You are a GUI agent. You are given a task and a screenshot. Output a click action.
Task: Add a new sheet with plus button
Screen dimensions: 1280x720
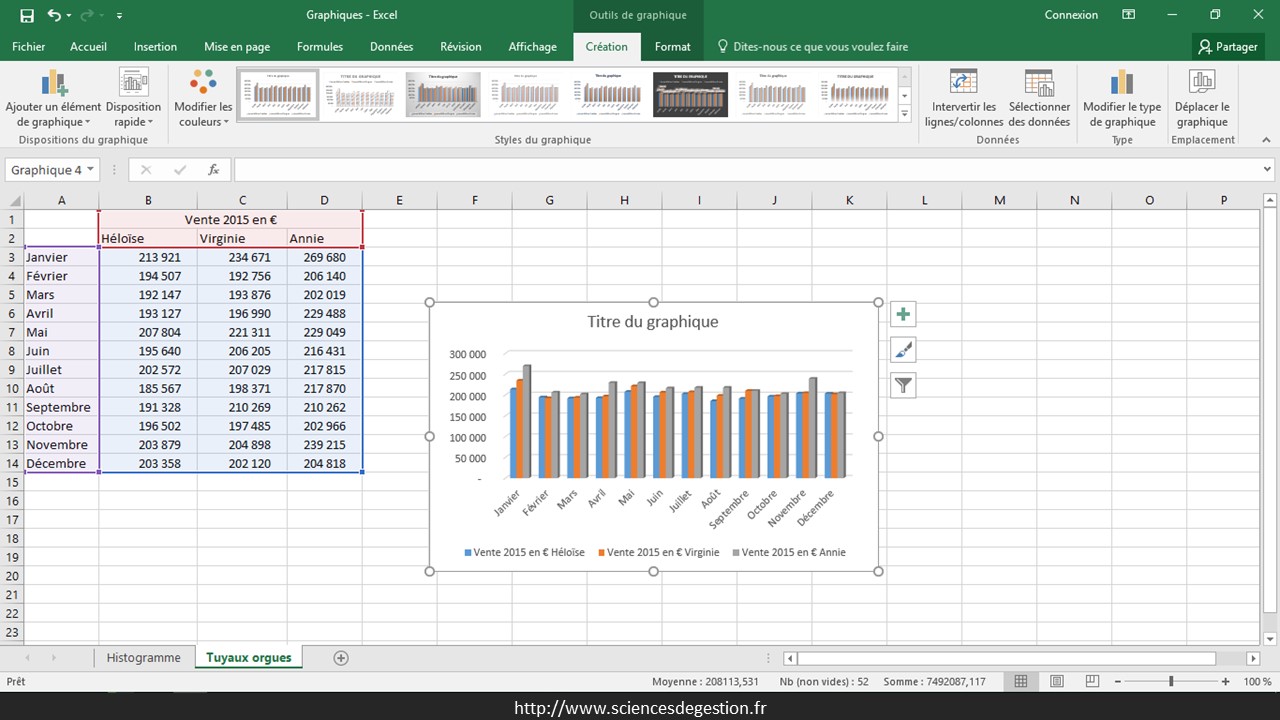341,658
